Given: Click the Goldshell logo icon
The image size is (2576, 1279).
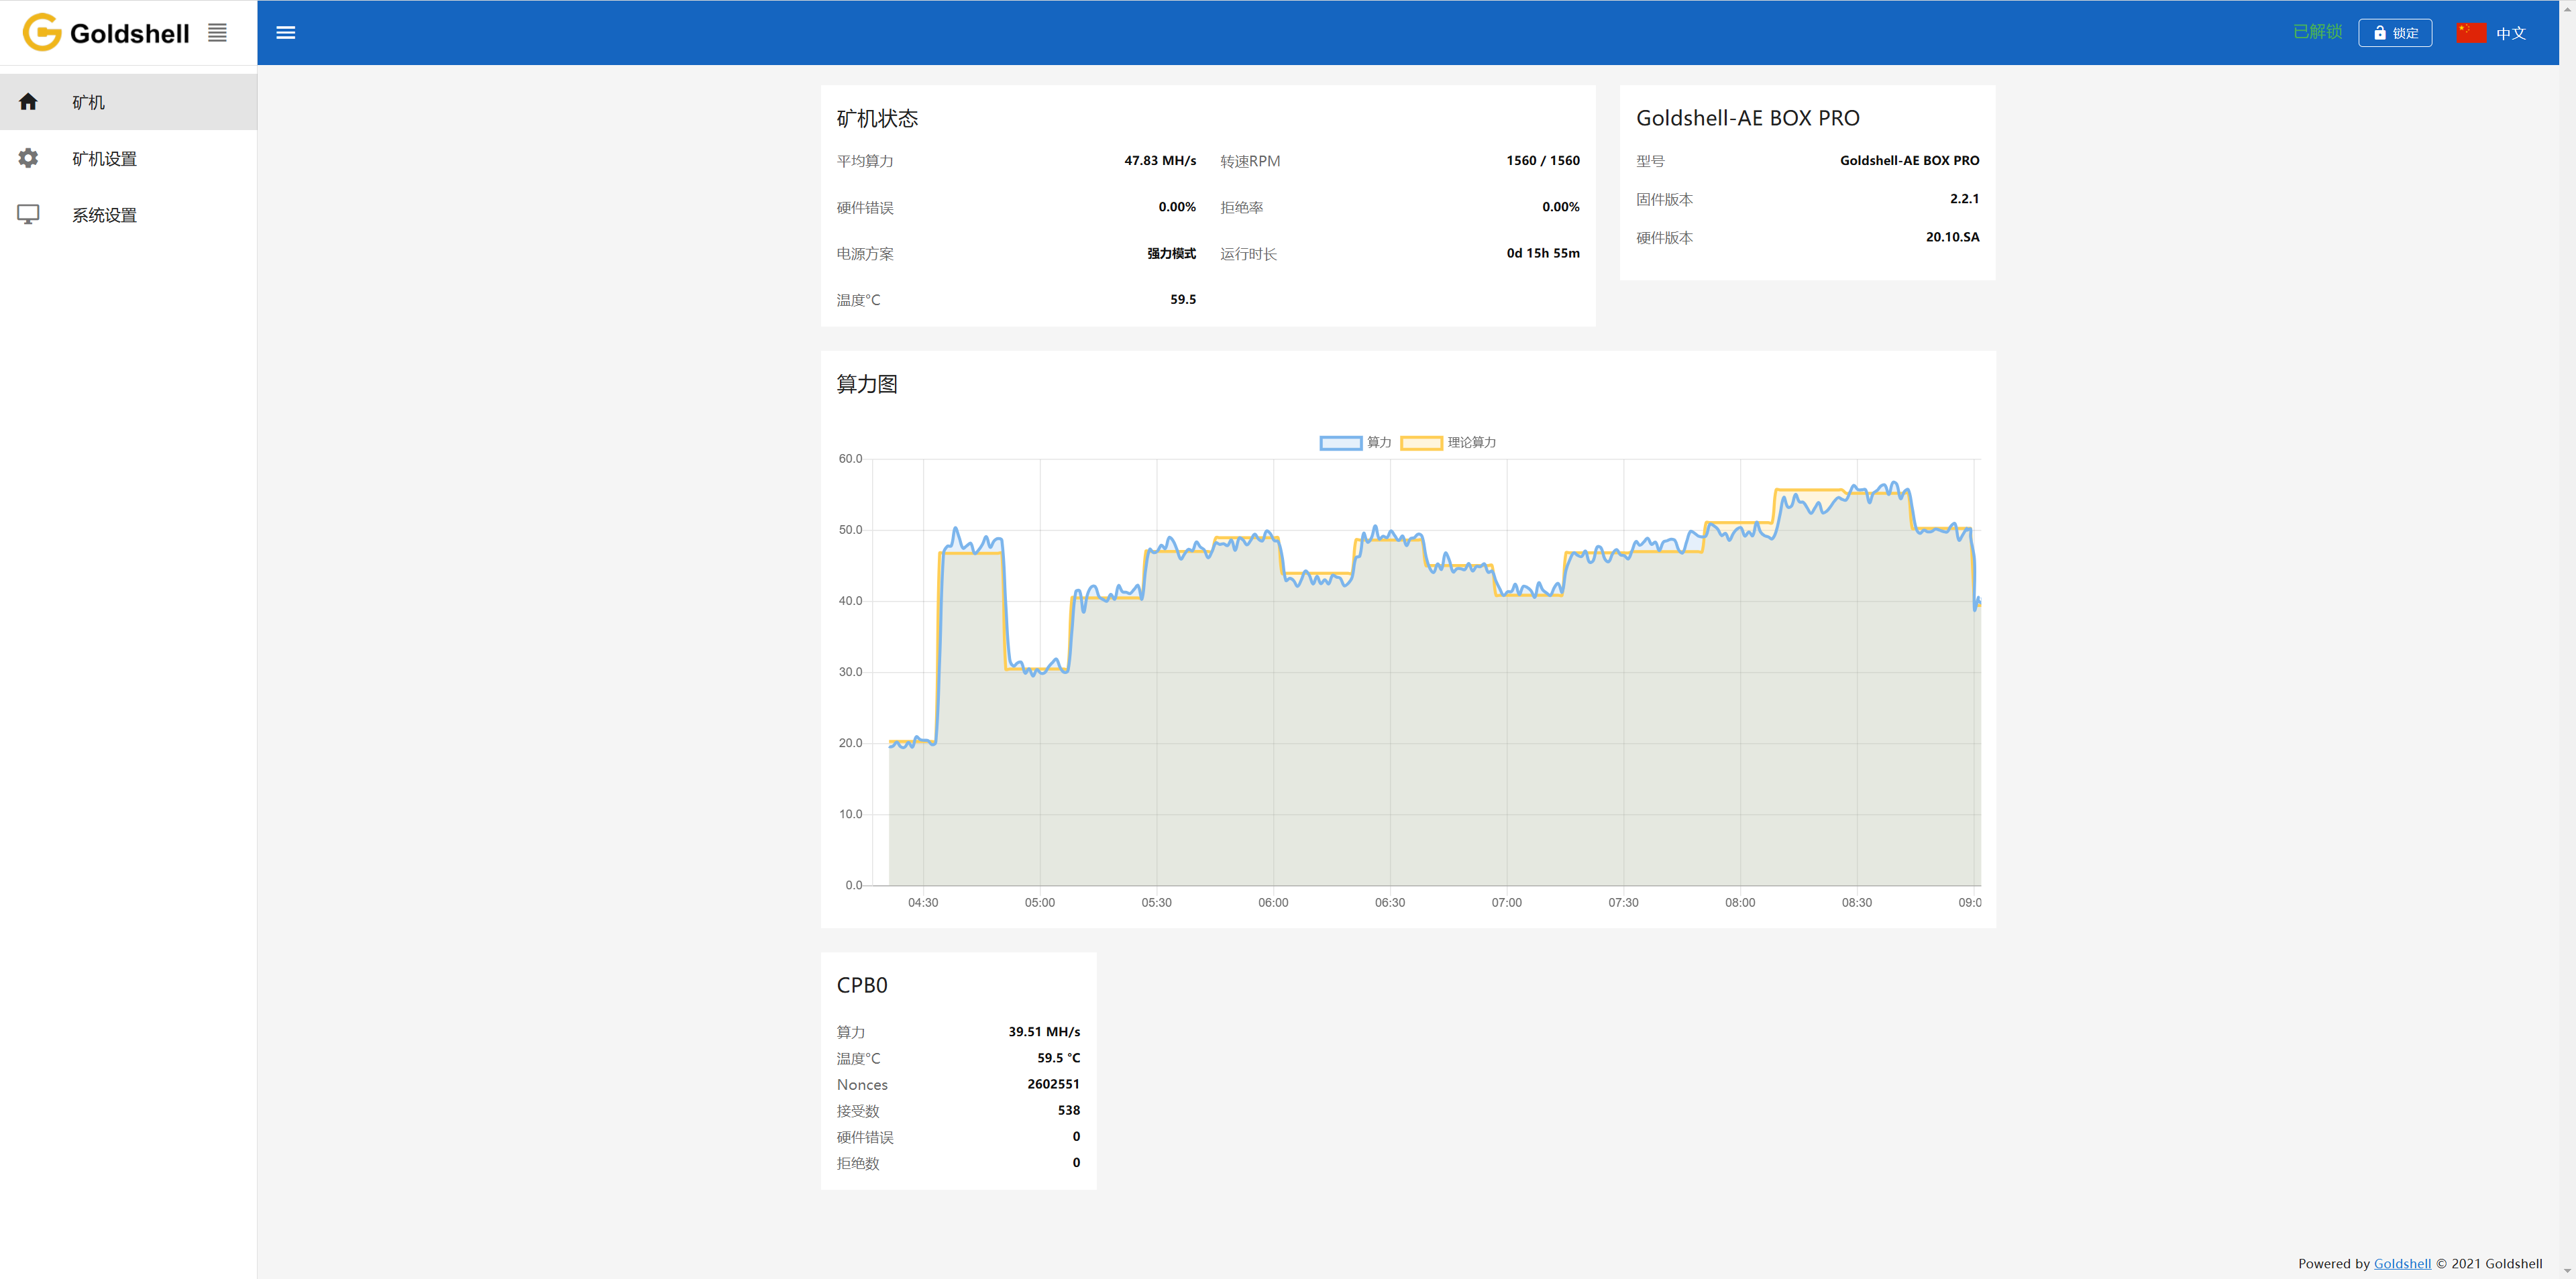Looking at the screenshot, I should [x=42, y=33].
